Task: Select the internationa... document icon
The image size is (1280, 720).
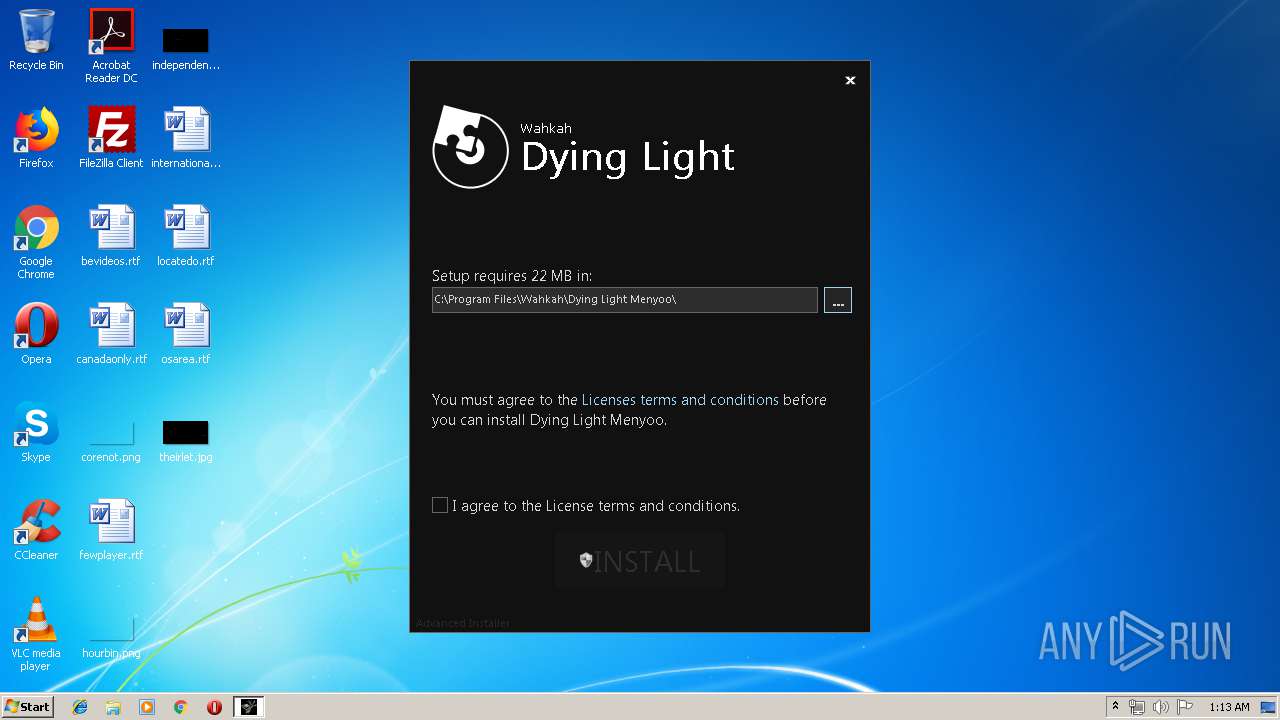Action: point(186,138)
